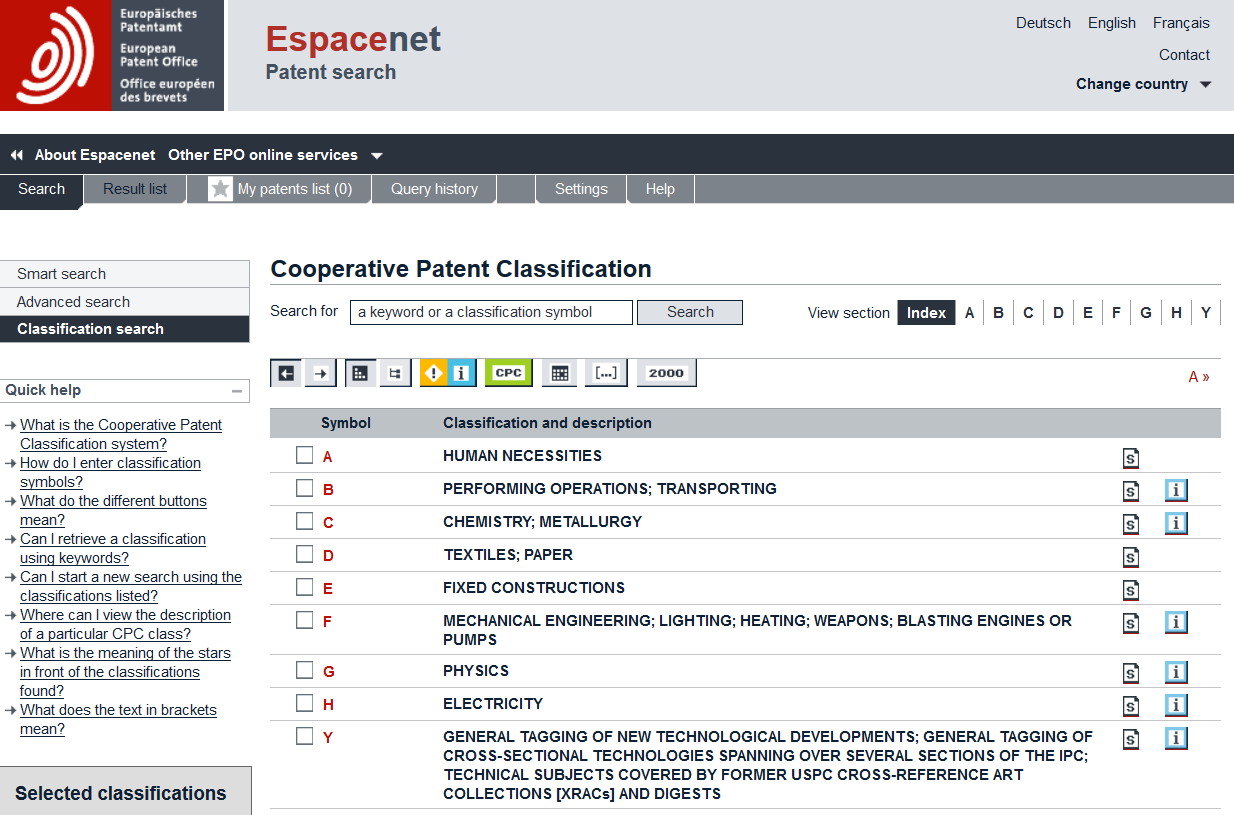Open the Result list tab
The image size is (1234, 815).
point(135,189)
